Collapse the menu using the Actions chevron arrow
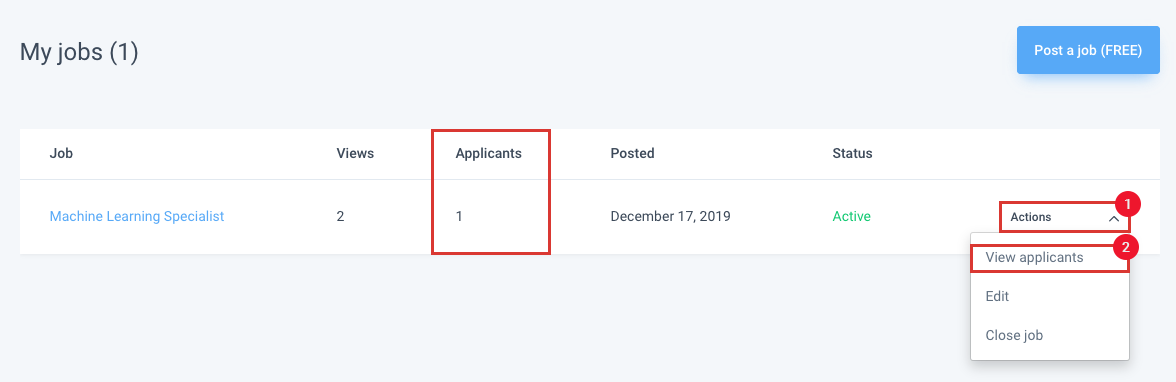This screenshot has width=1176, height=382. tap(1114, 218)
